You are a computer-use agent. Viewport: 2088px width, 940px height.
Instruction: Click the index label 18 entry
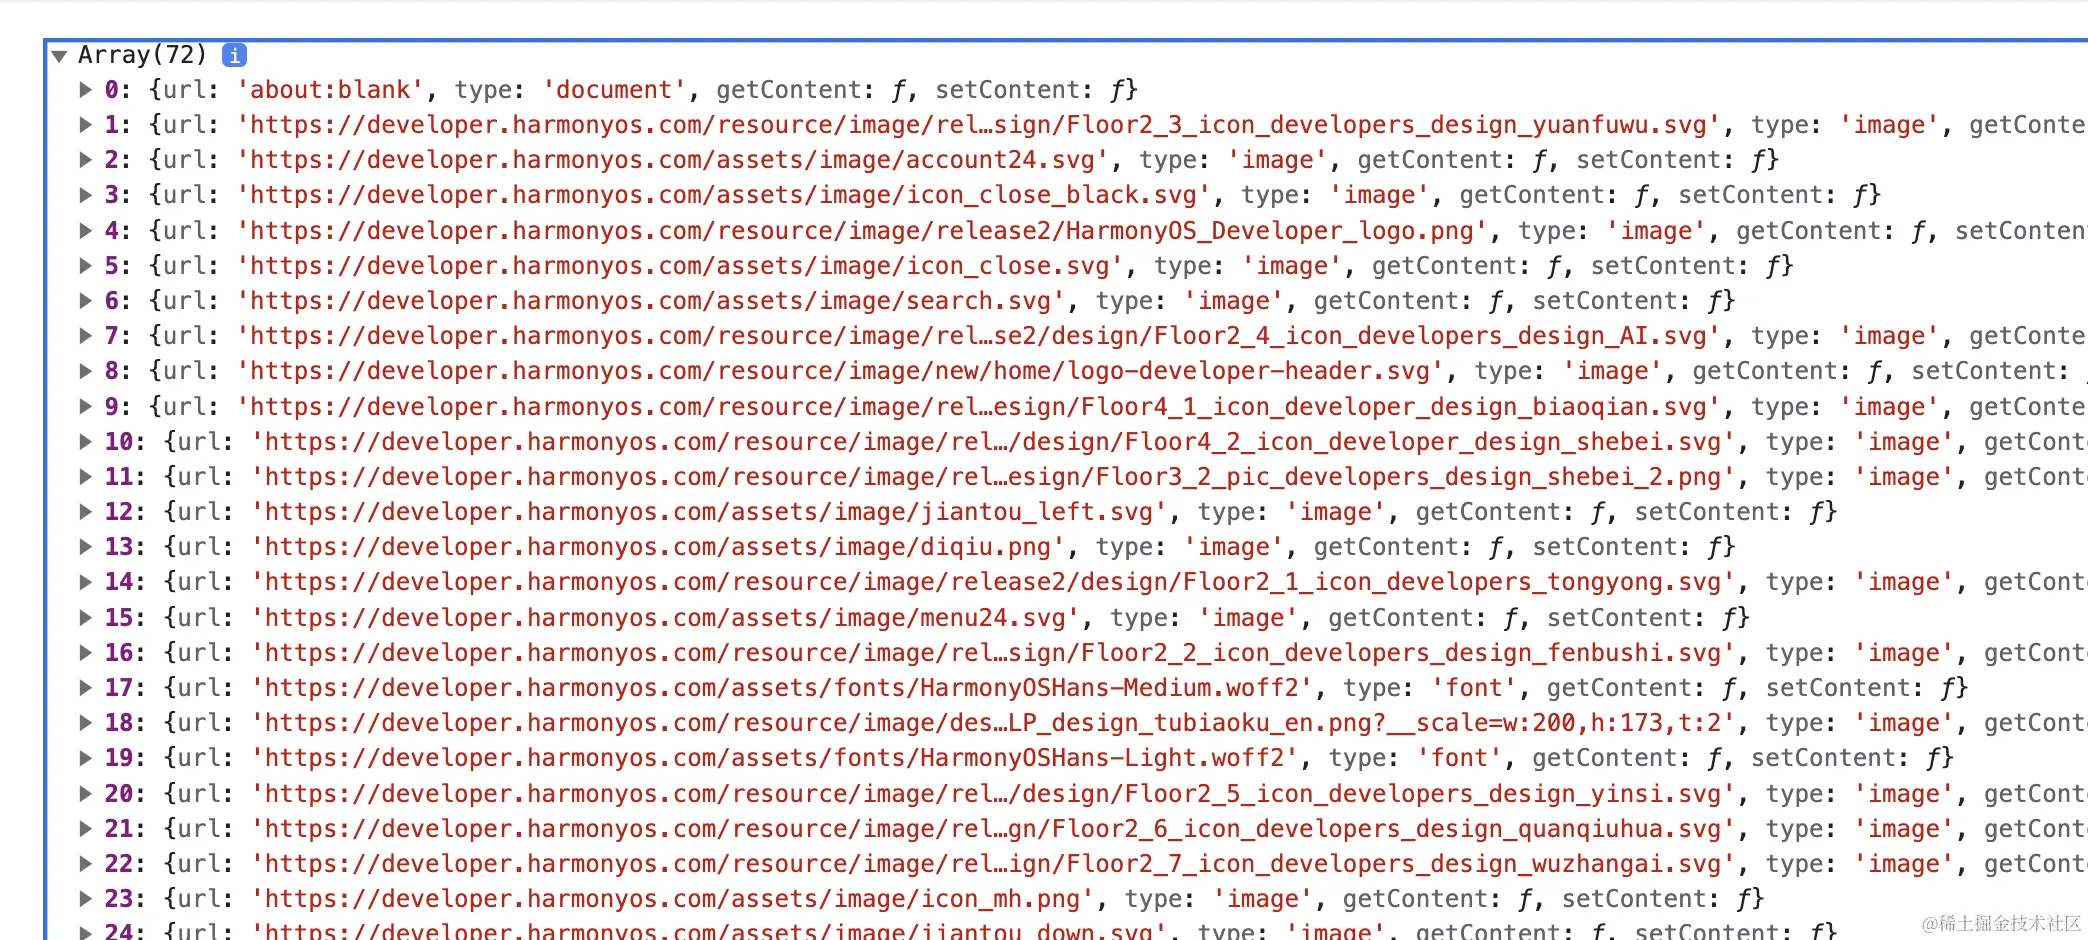[x=119, y=722]
